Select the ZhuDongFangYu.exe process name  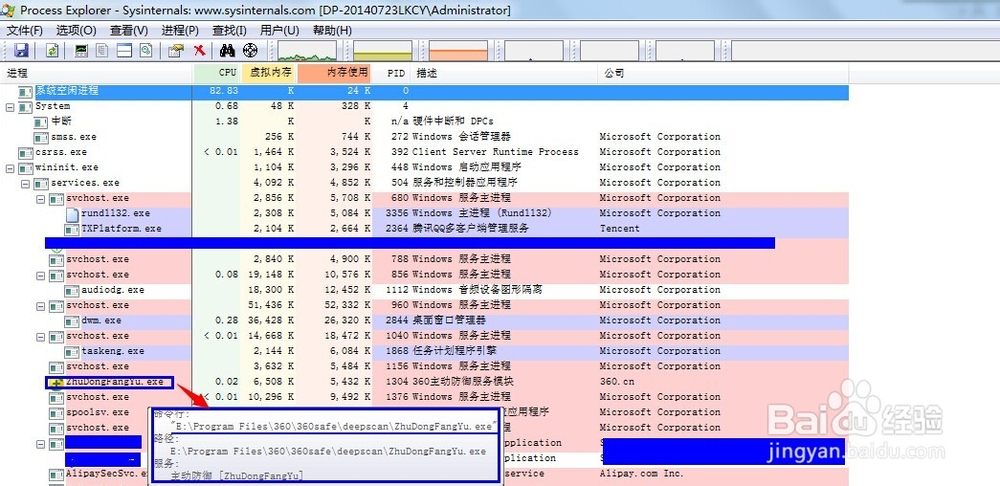tap(114, 382)
